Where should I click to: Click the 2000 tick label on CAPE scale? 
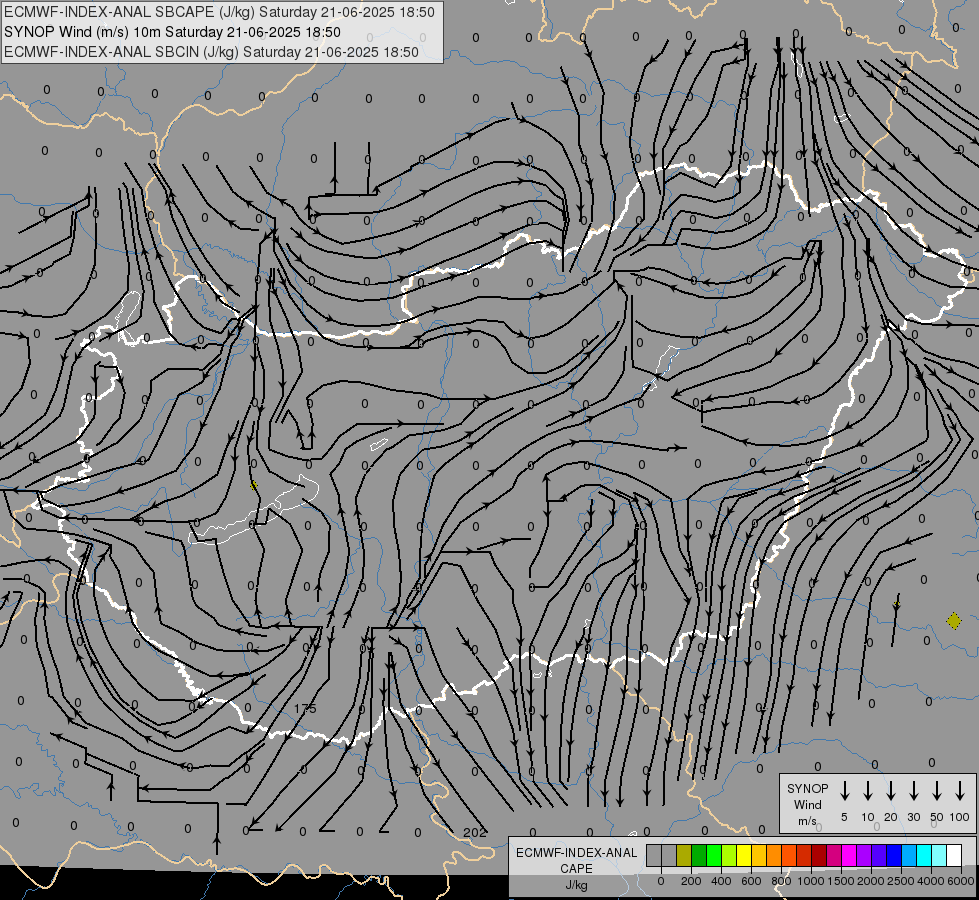[x=871, y=881]
